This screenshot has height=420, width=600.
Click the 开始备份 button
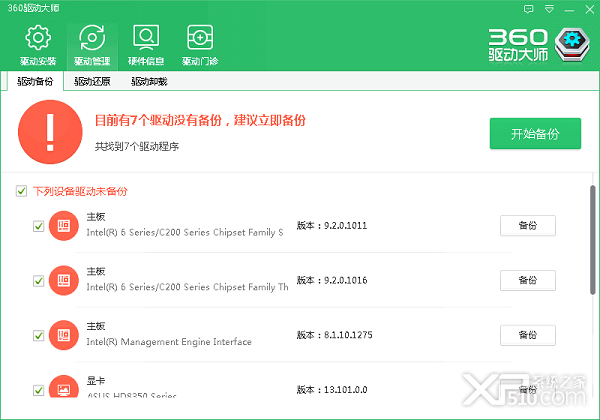(x=535, y=133)
